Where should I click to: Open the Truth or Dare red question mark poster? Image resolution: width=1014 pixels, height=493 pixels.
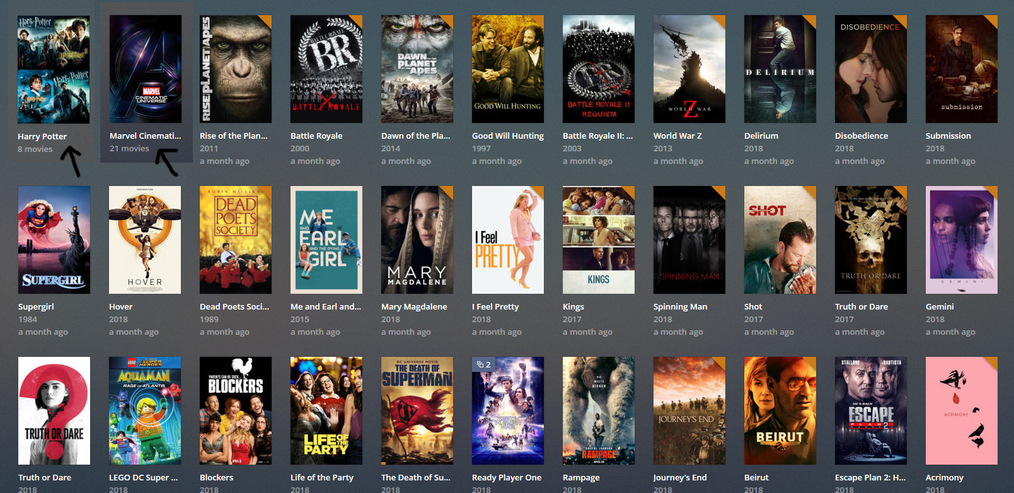point(54,411)
